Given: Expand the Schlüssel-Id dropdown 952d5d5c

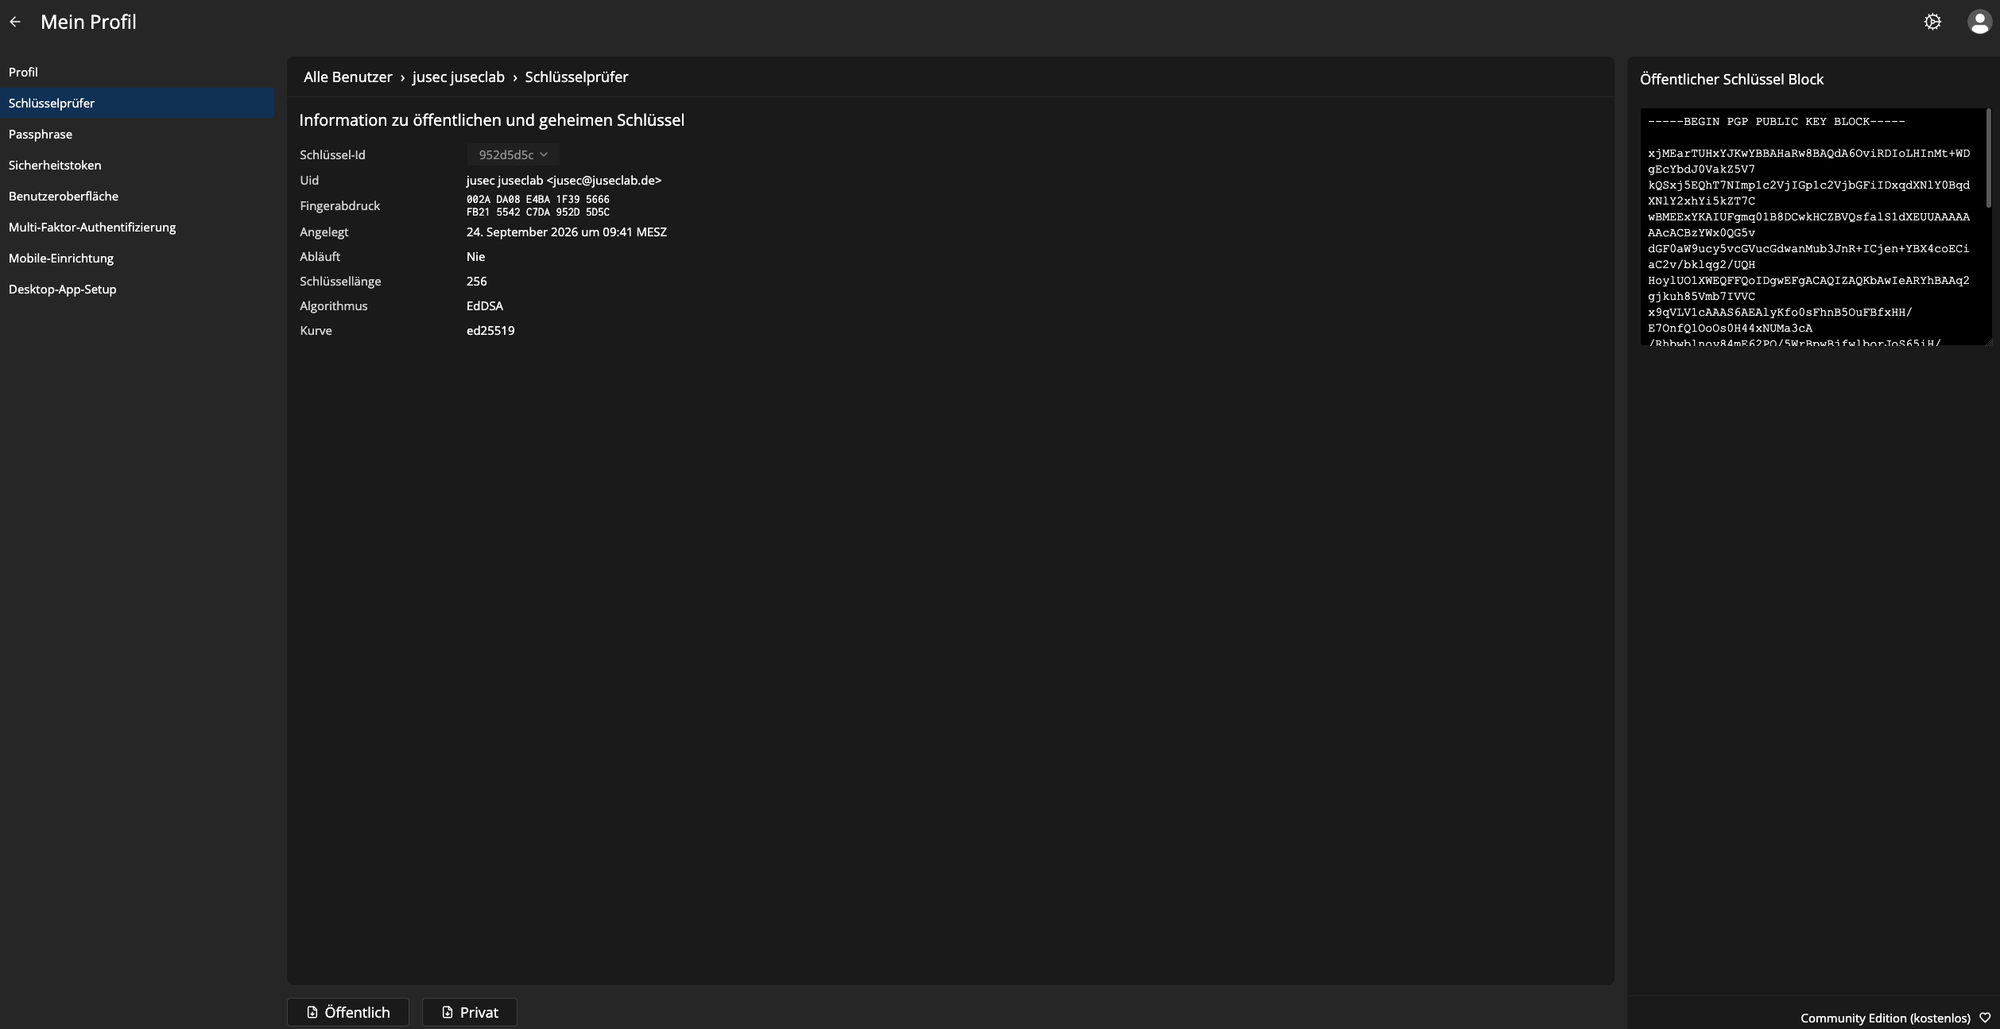Looking at the screenshot, I should pos(512,155).
